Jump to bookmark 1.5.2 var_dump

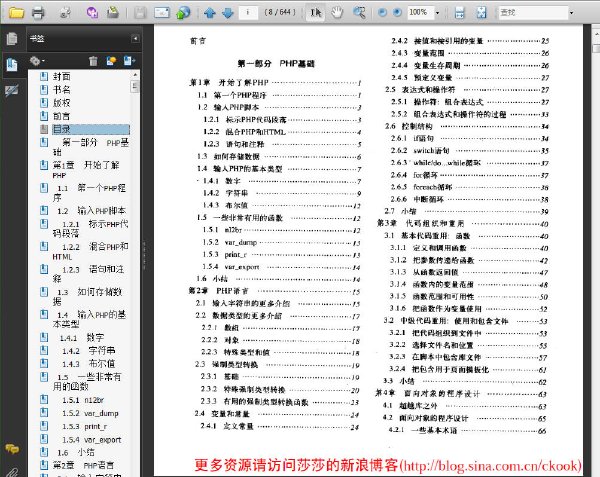point(90,413)
